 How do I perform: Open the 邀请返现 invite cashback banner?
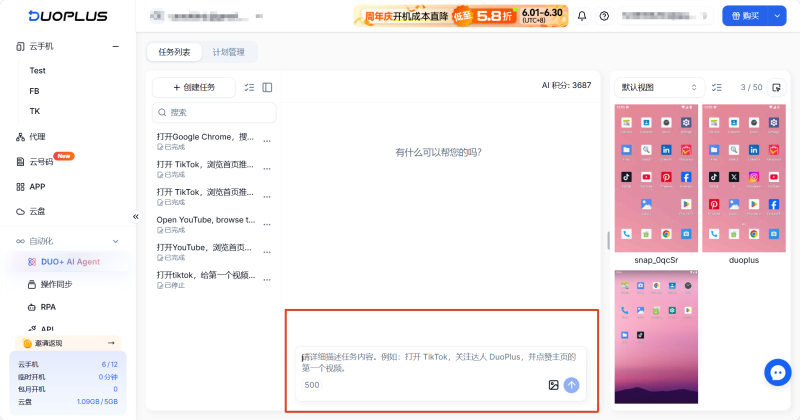pos(67,343)
